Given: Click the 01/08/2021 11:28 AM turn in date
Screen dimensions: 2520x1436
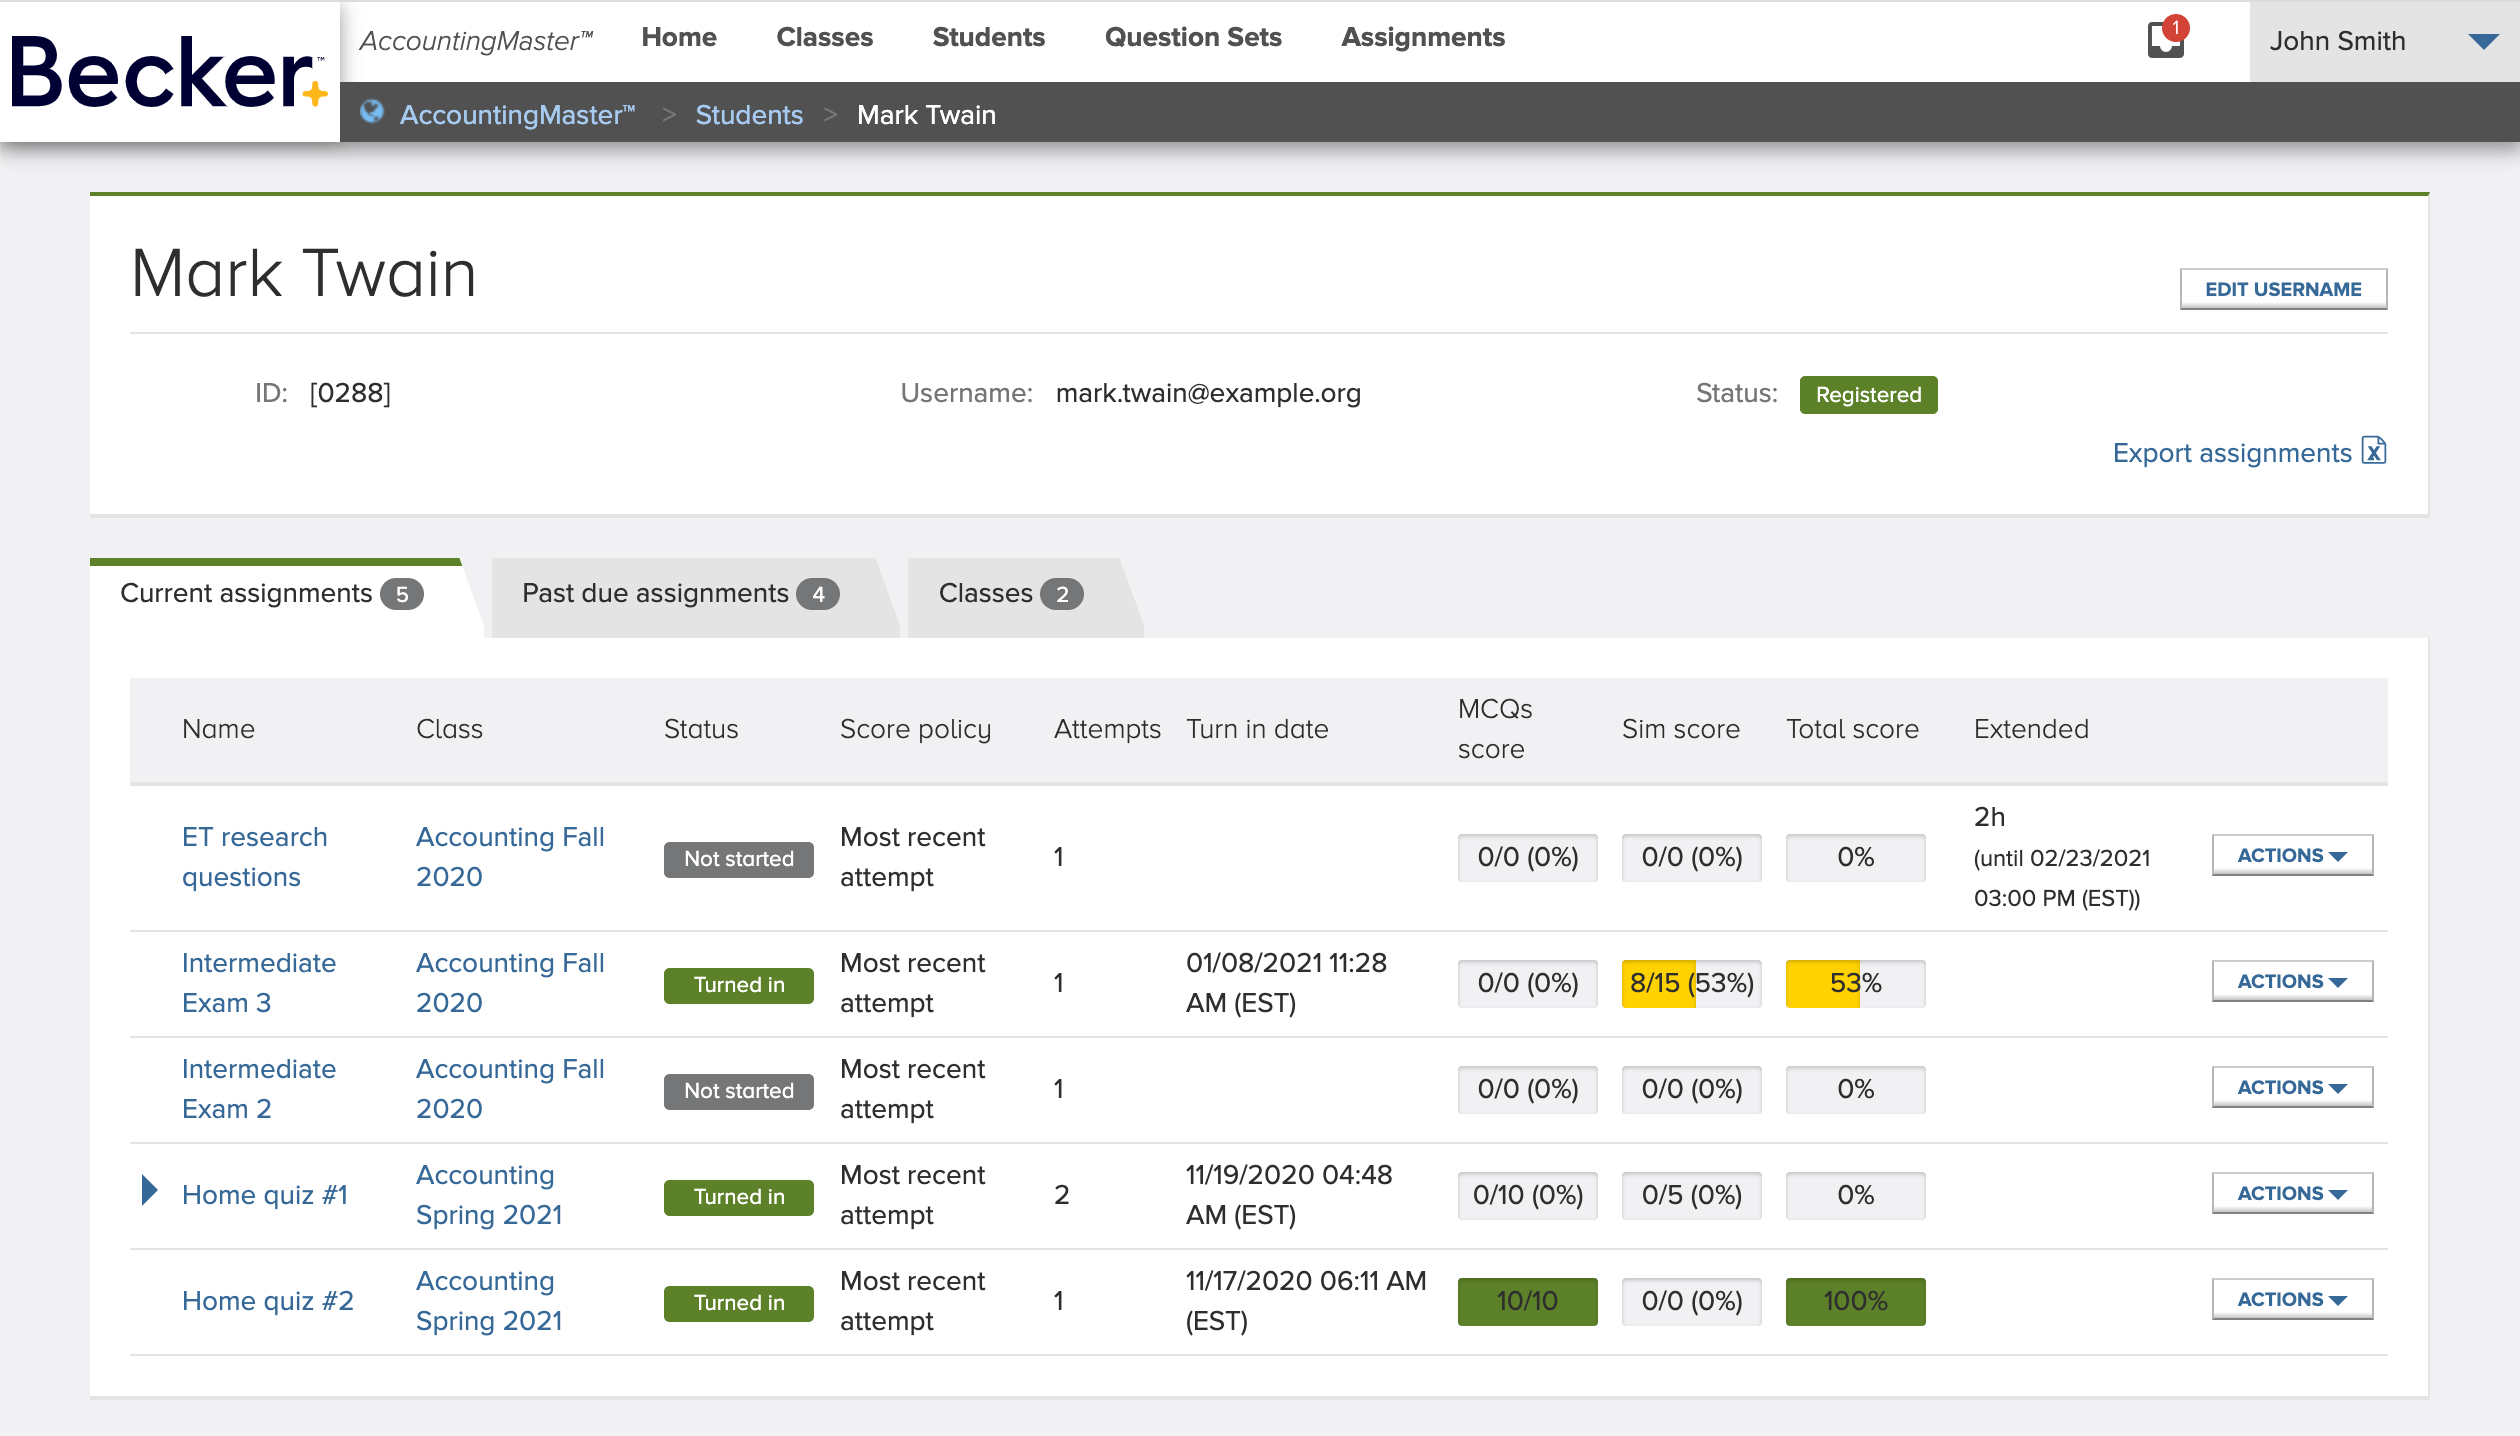Looking at the screenshot, I should tap(1286, 982).
